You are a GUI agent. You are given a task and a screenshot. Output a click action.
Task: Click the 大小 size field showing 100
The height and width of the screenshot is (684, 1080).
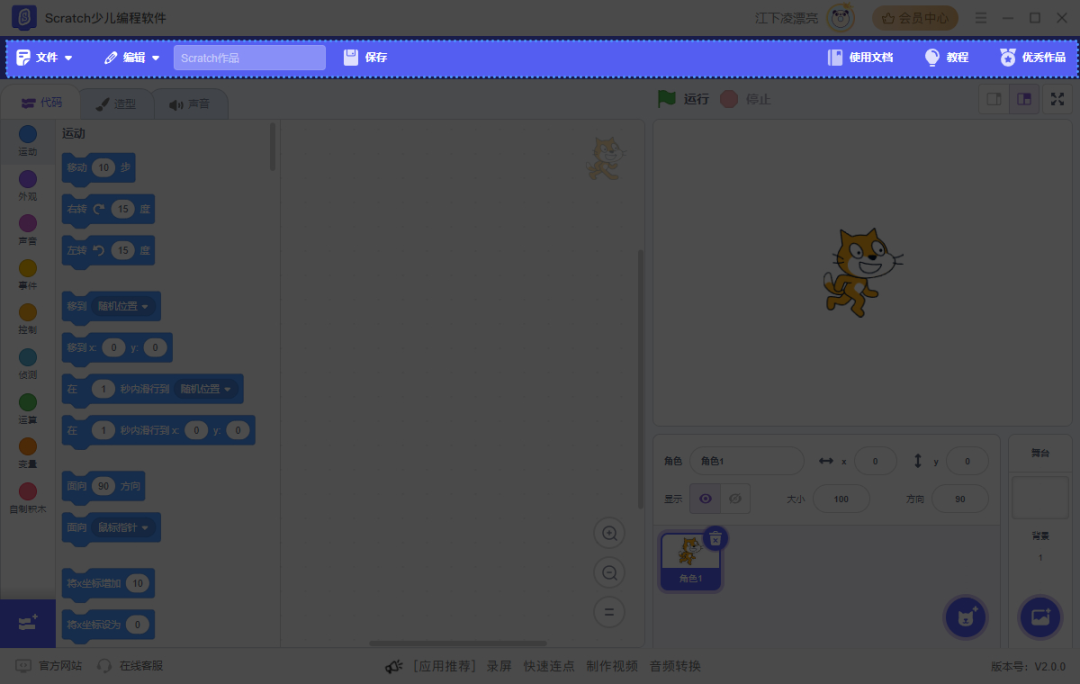[841, 499]
